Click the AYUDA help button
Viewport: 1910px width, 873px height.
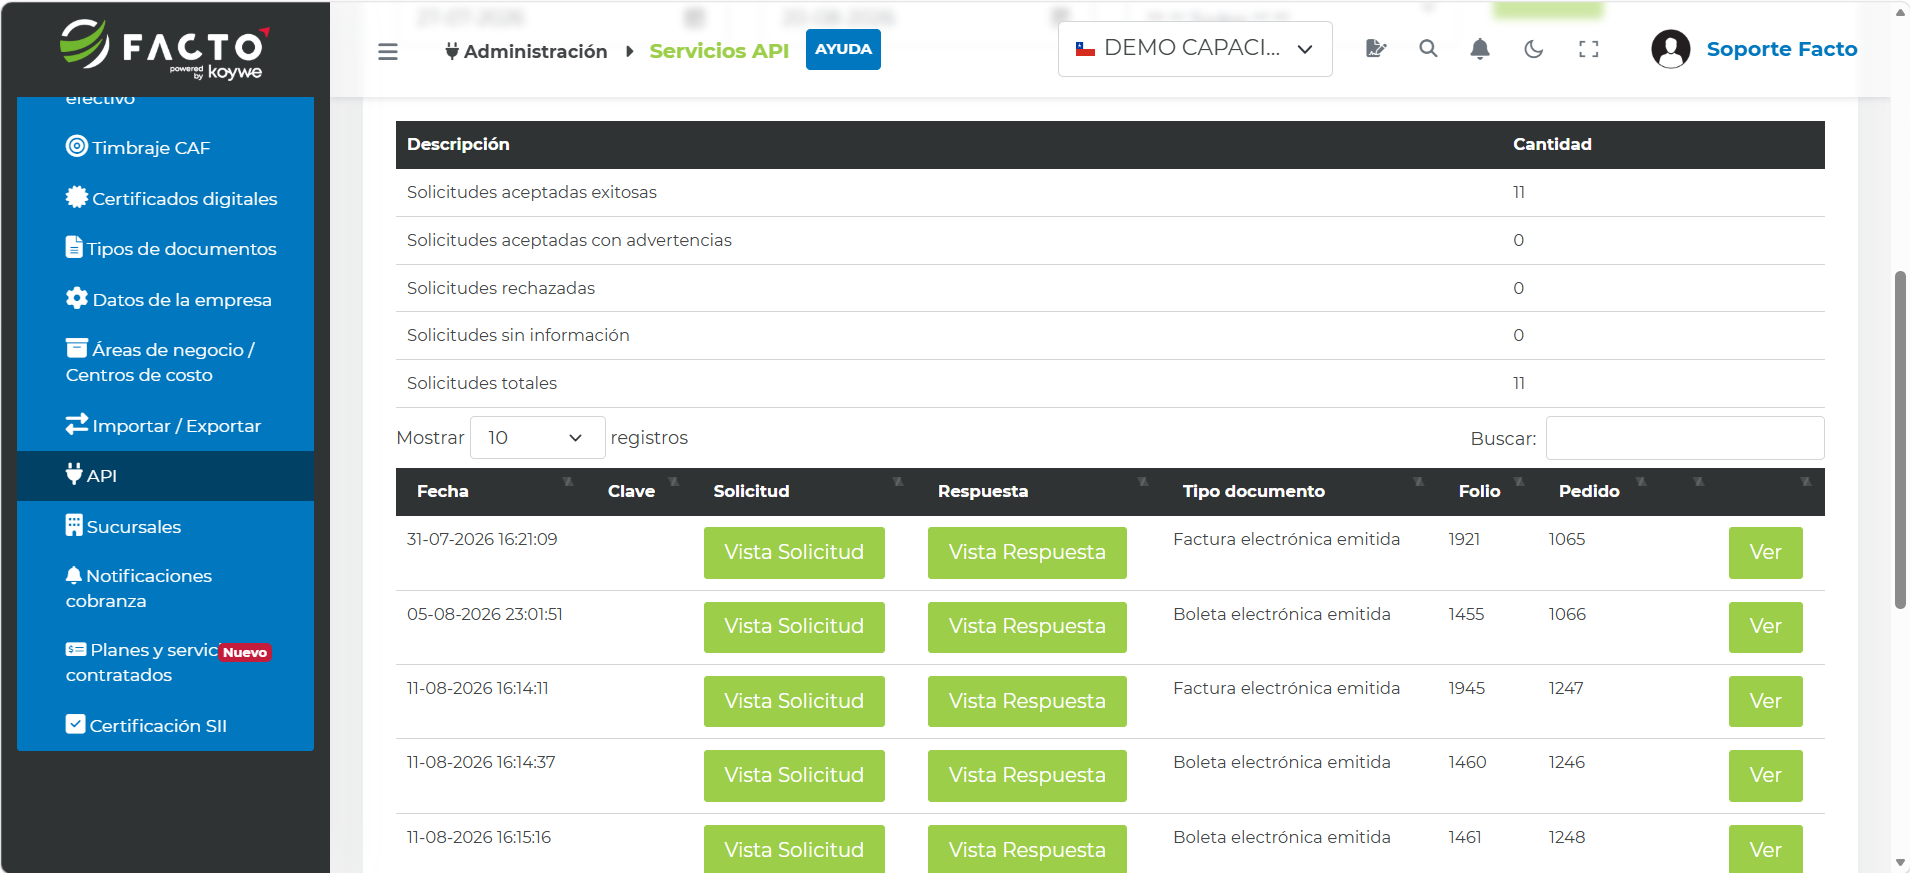[843, 50]
